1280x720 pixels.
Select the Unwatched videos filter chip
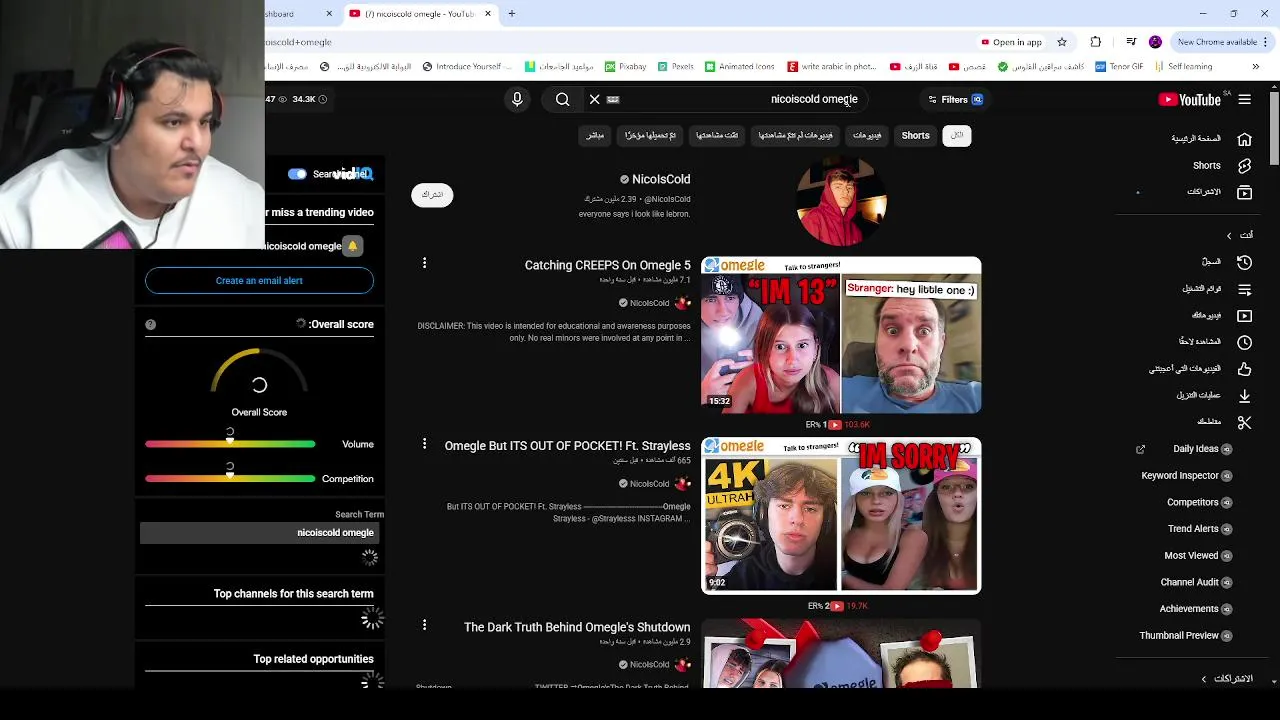(x=795, y=135)
